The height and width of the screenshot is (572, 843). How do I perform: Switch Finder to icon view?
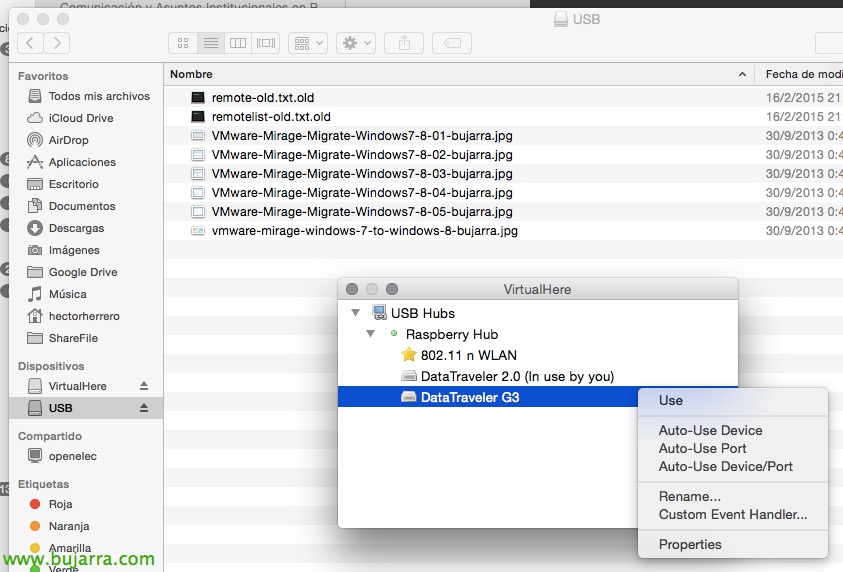pyautogui.click(x=183, y=43)
